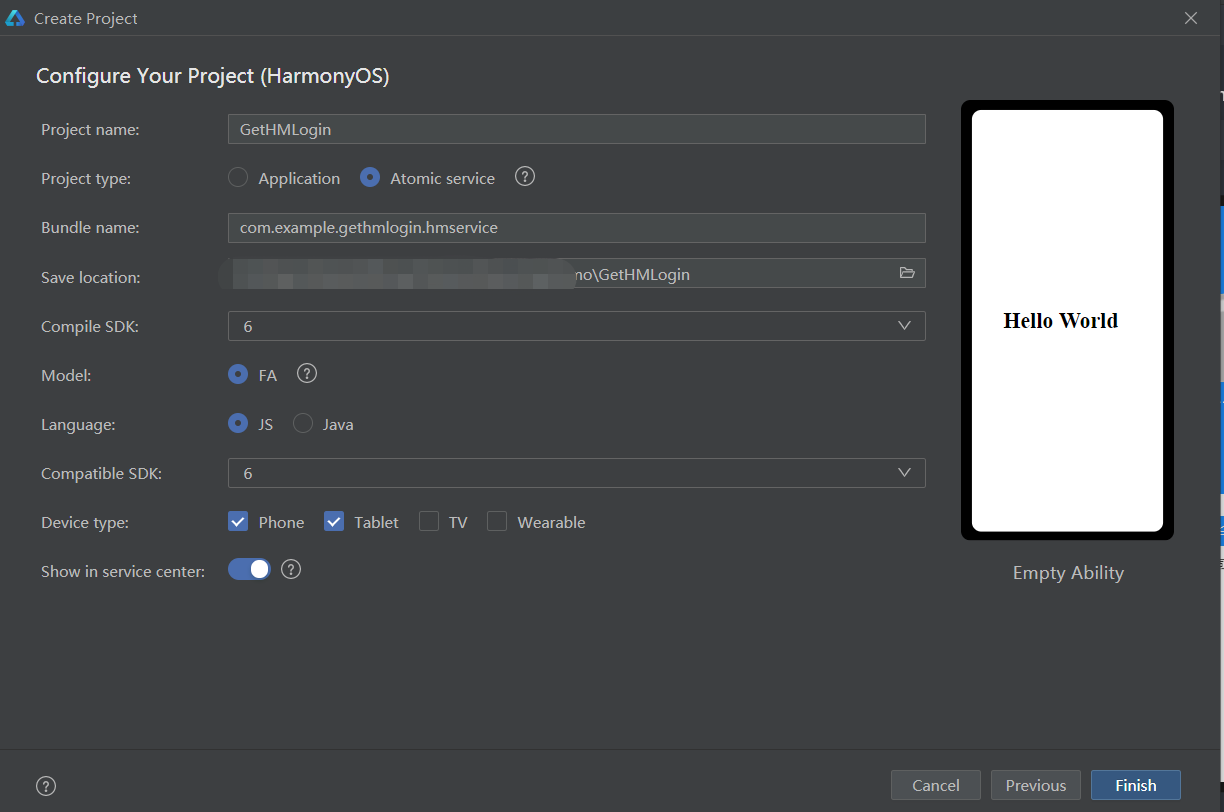Open the Atomic service help tooltip

click(524, 176)
